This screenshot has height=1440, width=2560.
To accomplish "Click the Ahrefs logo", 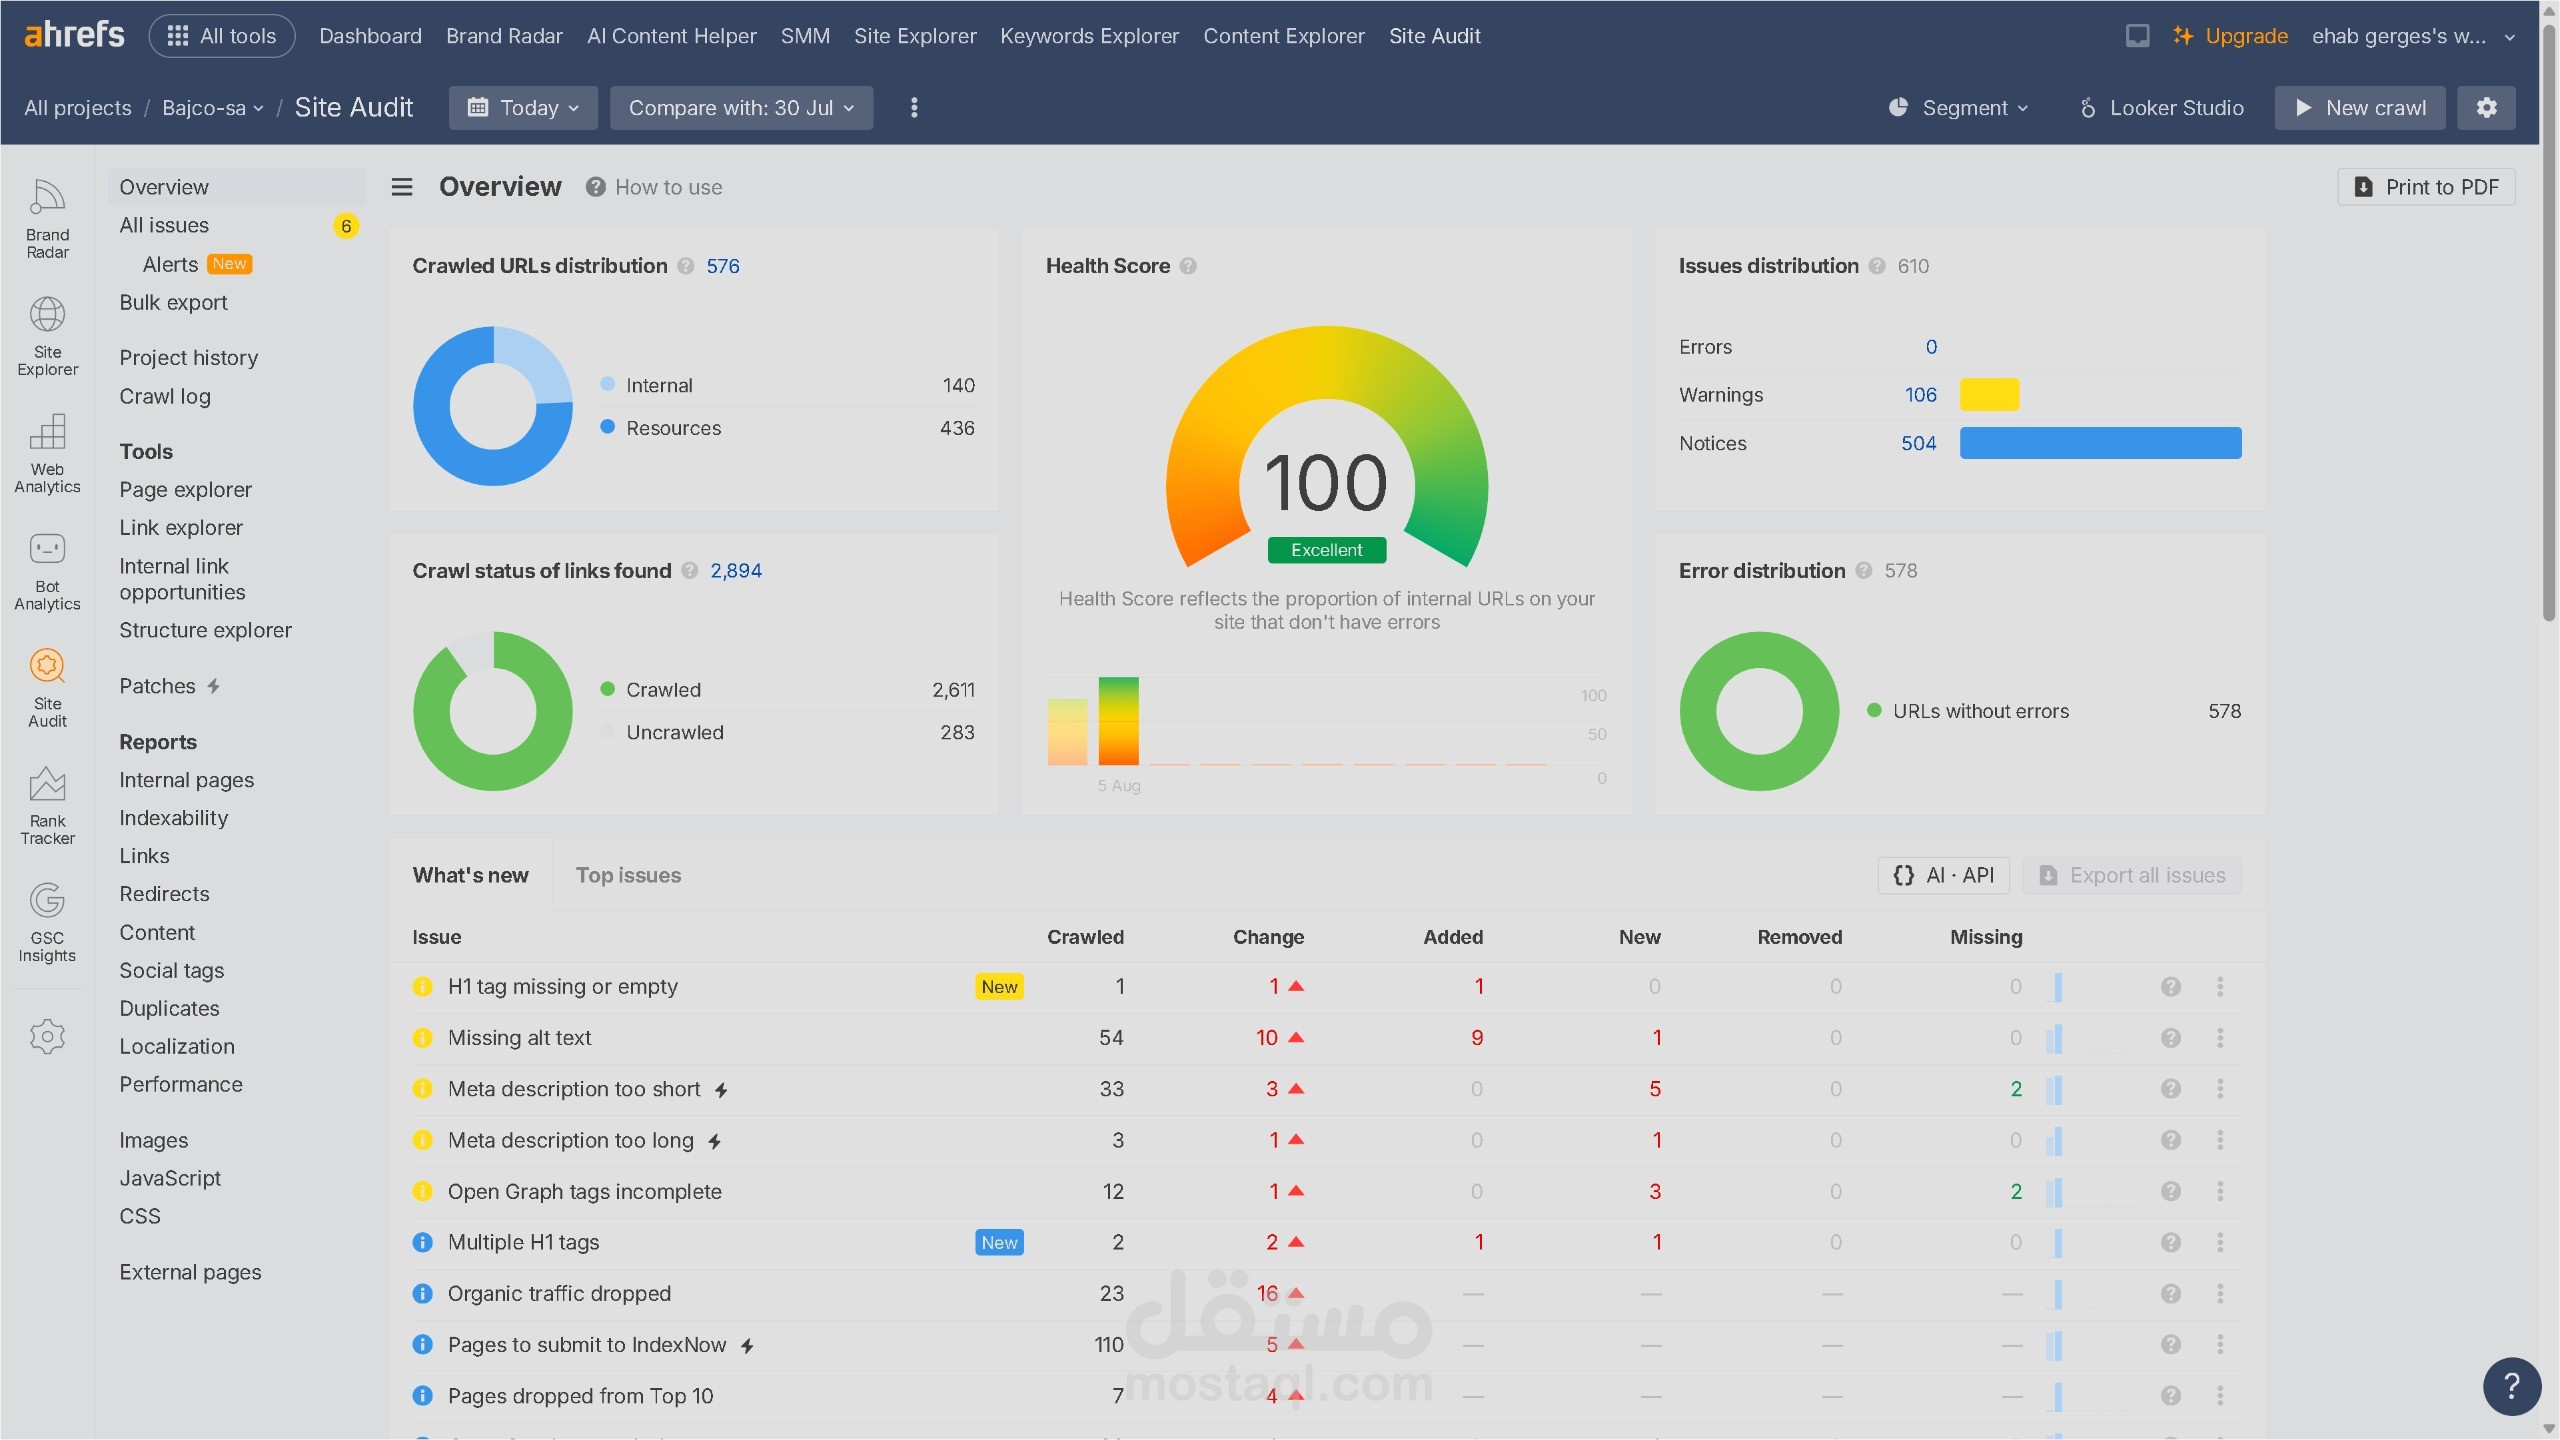I will tap(74, 35).
